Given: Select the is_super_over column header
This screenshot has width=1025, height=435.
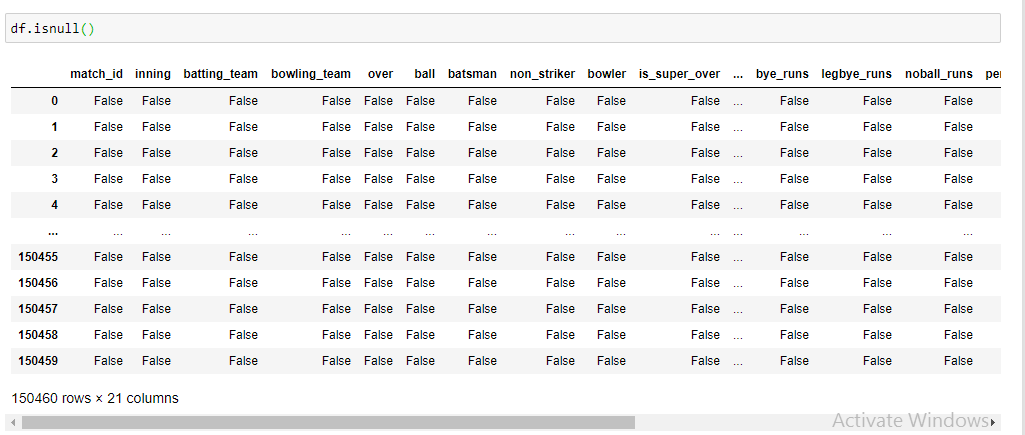Looking at the screenshot, I should tap(679, 74).
